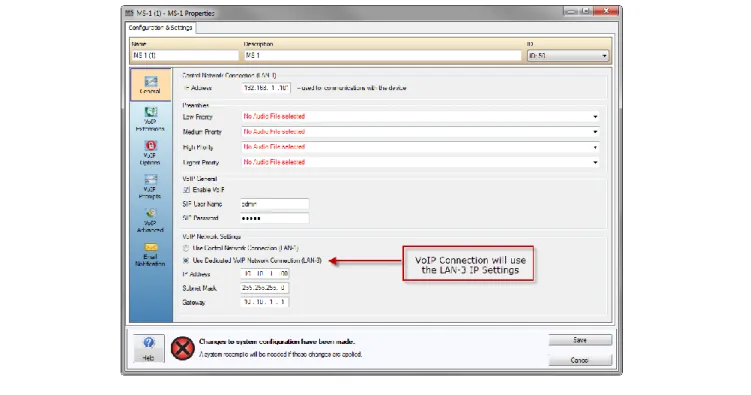Click the 'VoIP General' group label
The image size is (751, 395).
click(x=200, y=179)
